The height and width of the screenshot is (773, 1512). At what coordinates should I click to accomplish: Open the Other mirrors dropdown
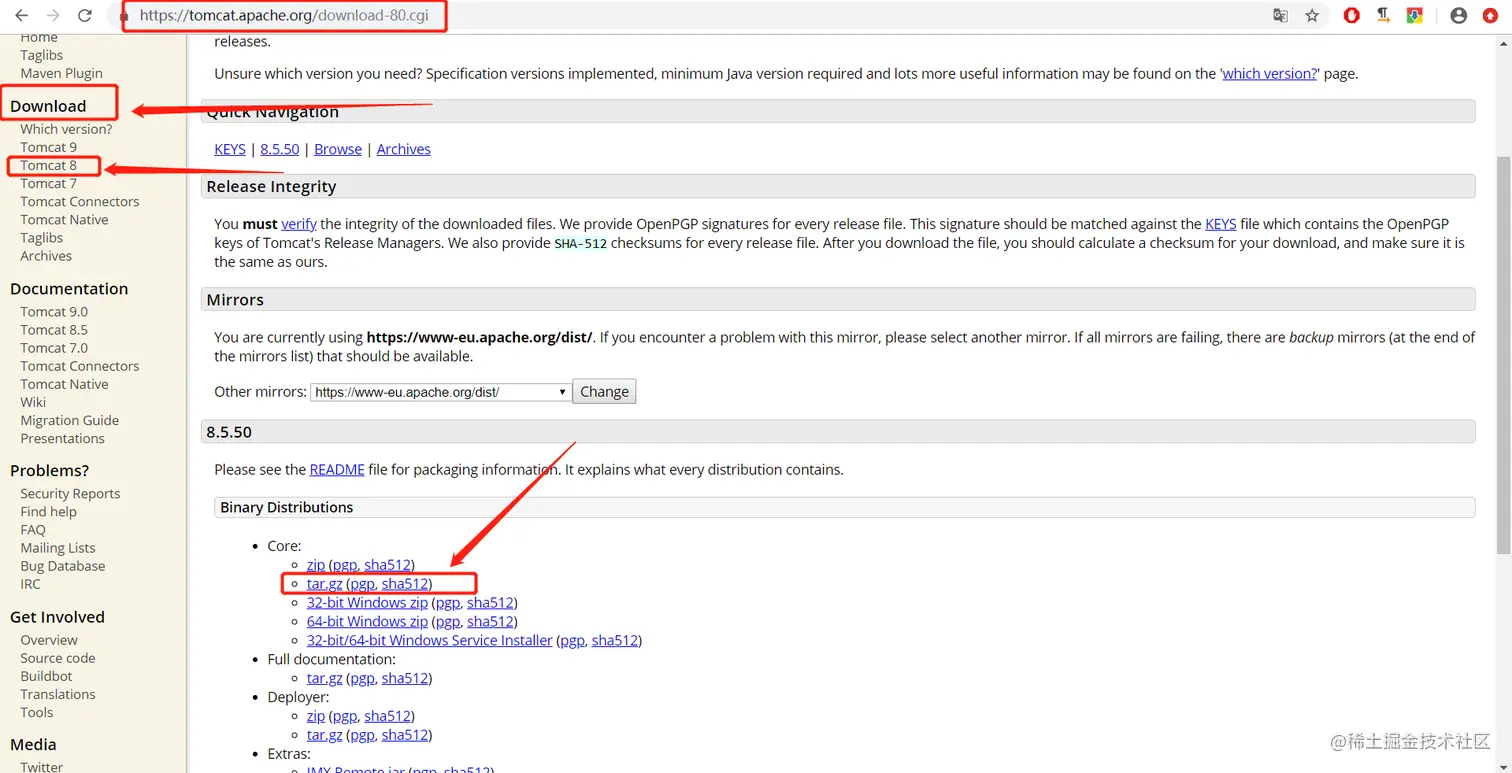pos(440,392)
